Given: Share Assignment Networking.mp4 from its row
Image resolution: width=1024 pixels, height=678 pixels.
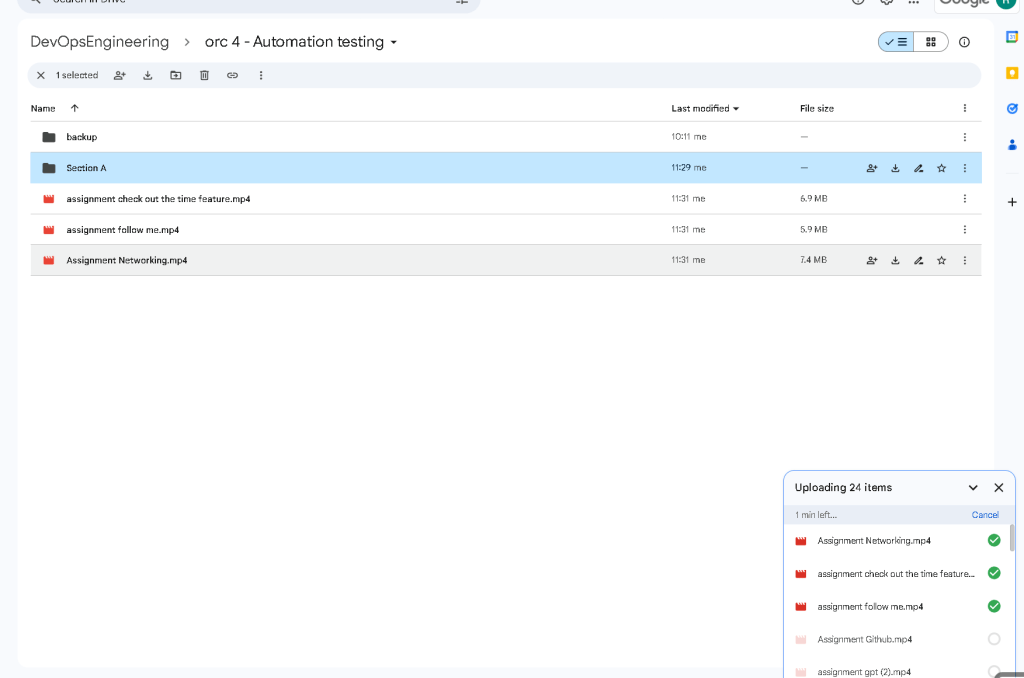Looking at the screenshot, I should (x=872, y=261).
